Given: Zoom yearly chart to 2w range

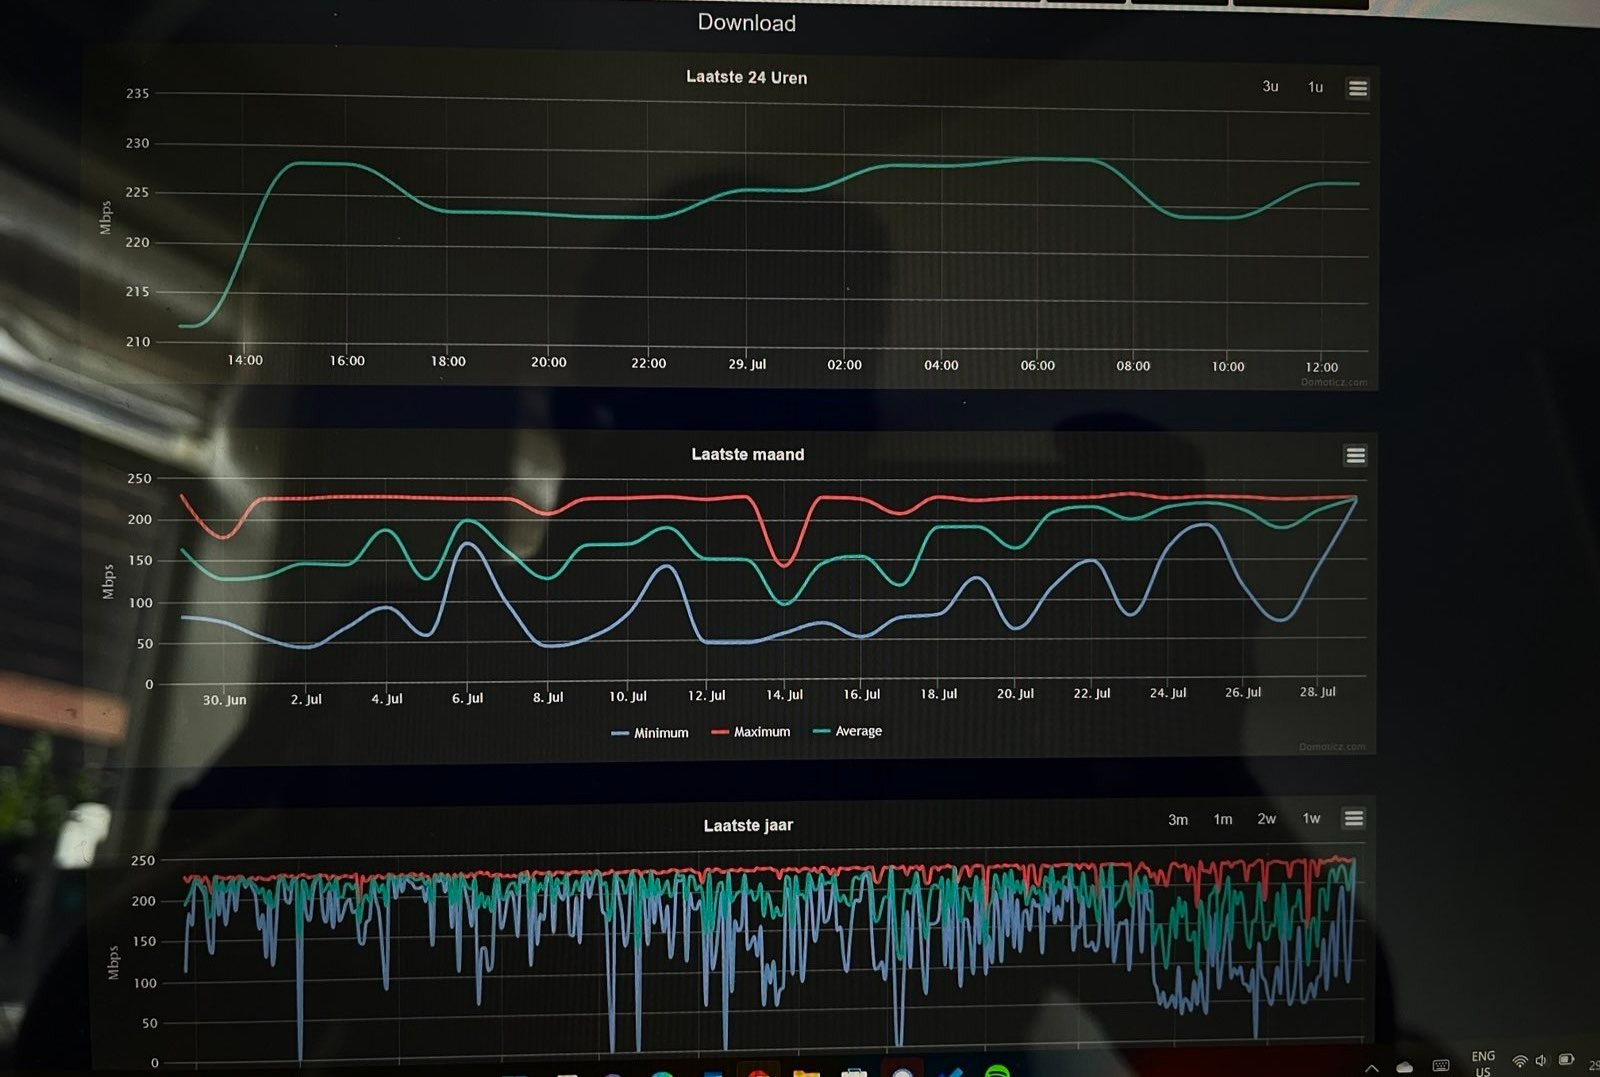Looking at the screenshot, I should tap(1266, 818).
